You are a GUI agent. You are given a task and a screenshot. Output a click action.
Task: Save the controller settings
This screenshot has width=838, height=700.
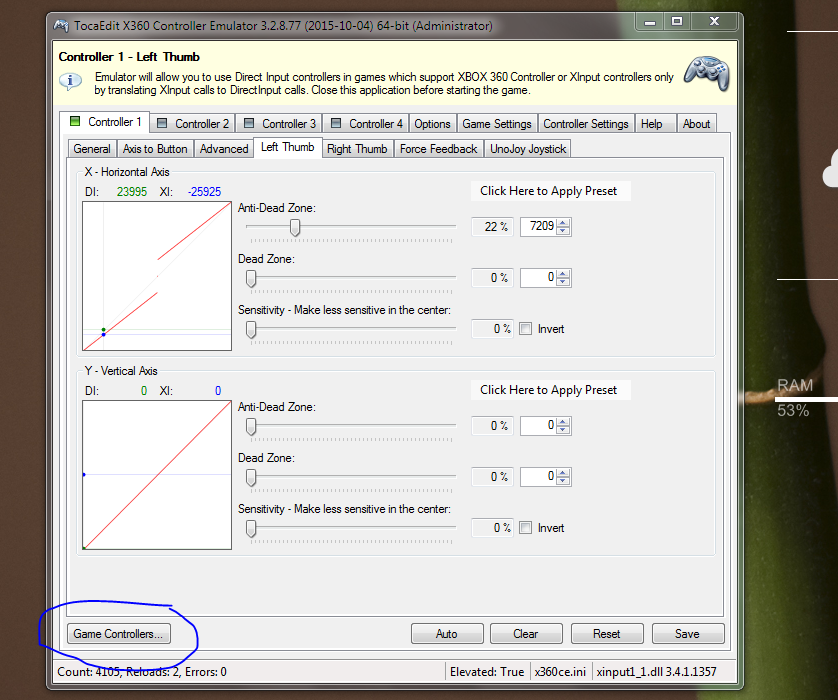pos(688,634)
